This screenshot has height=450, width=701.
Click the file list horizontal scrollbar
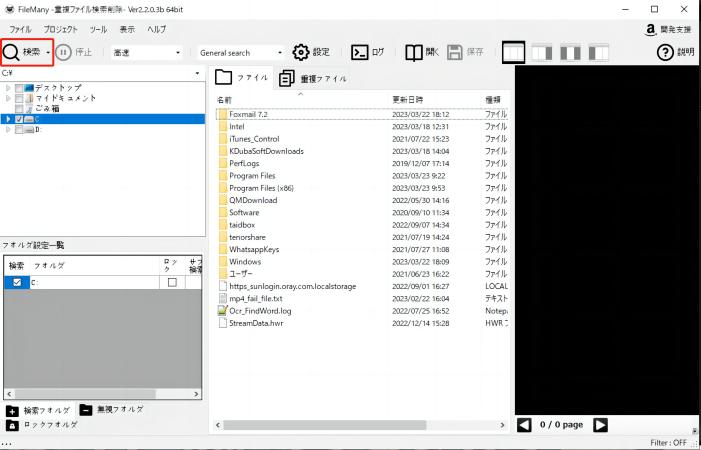pyautogui.click(x=325, y=425)
